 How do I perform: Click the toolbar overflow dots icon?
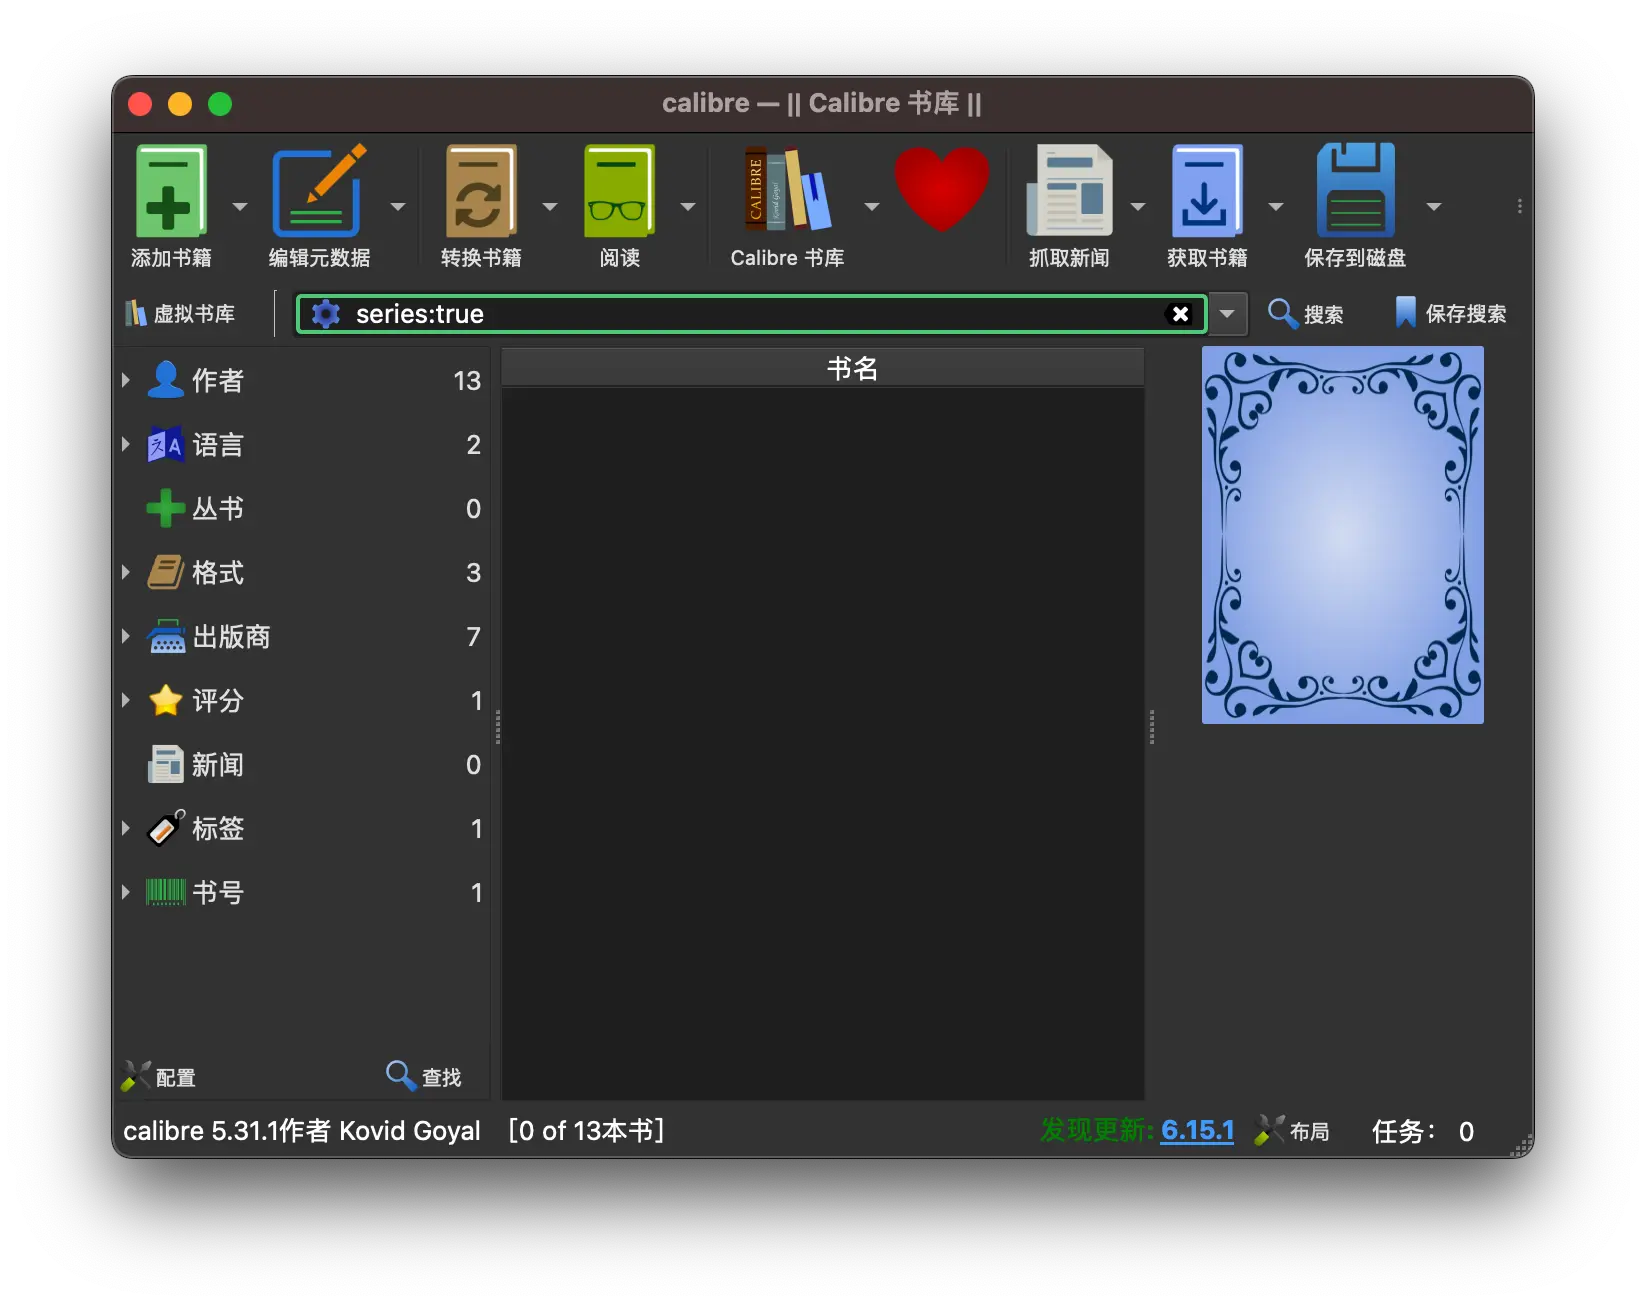coord(1520,206)
